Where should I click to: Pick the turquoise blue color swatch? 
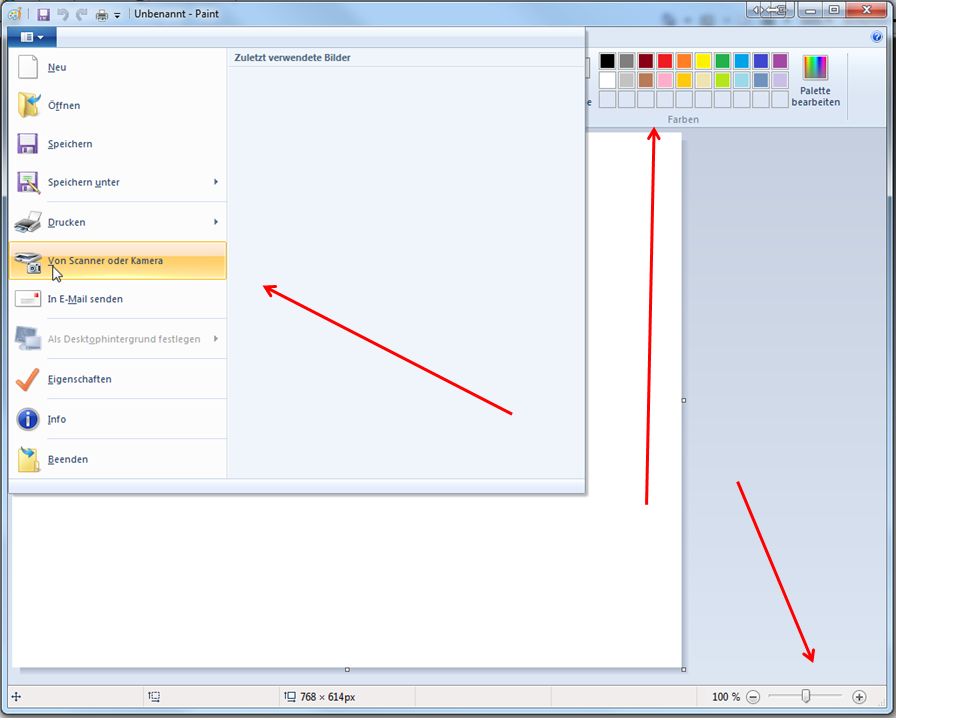(x=741, y=61)
